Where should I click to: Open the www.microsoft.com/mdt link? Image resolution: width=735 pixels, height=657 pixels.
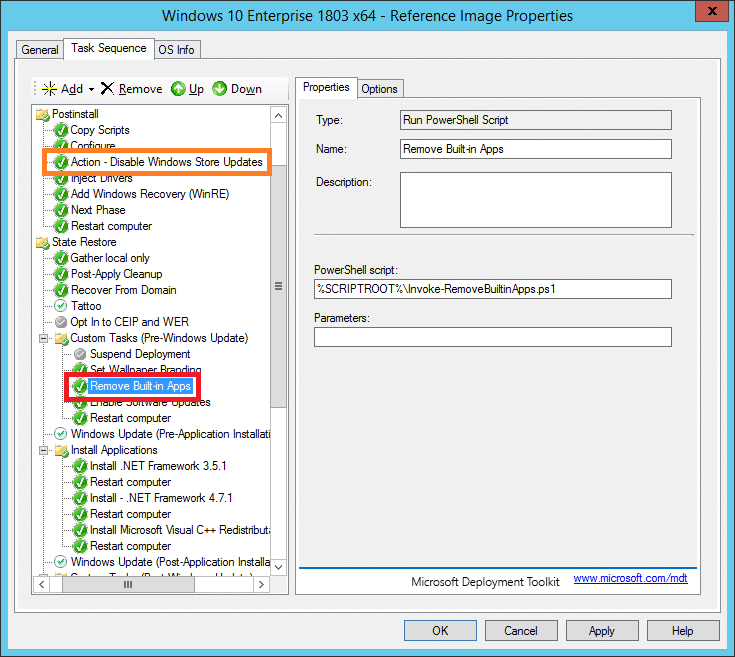point(630,579)
